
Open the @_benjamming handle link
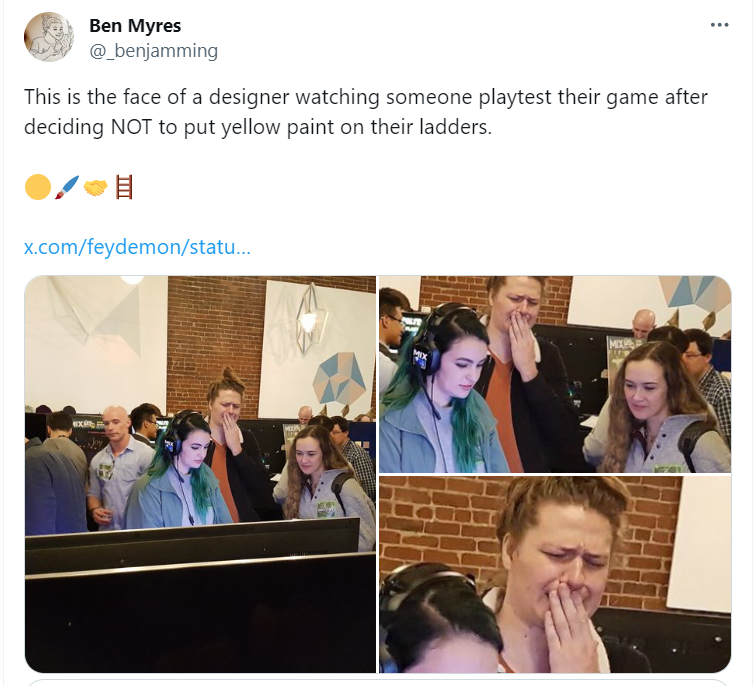pyautogui.click(x=154, y=50)
